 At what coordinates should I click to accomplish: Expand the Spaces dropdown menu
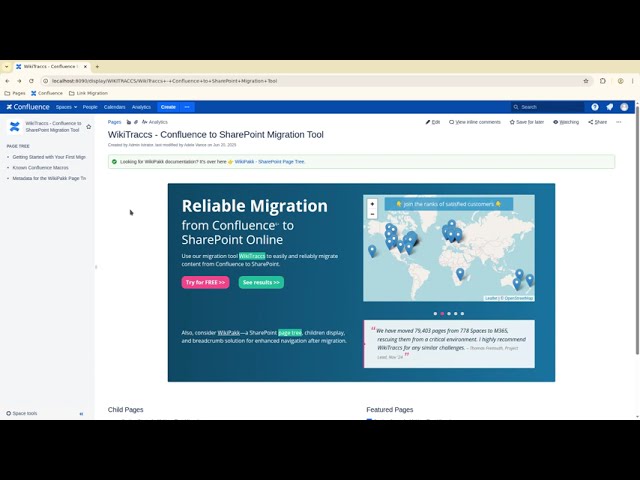point(66,107)
